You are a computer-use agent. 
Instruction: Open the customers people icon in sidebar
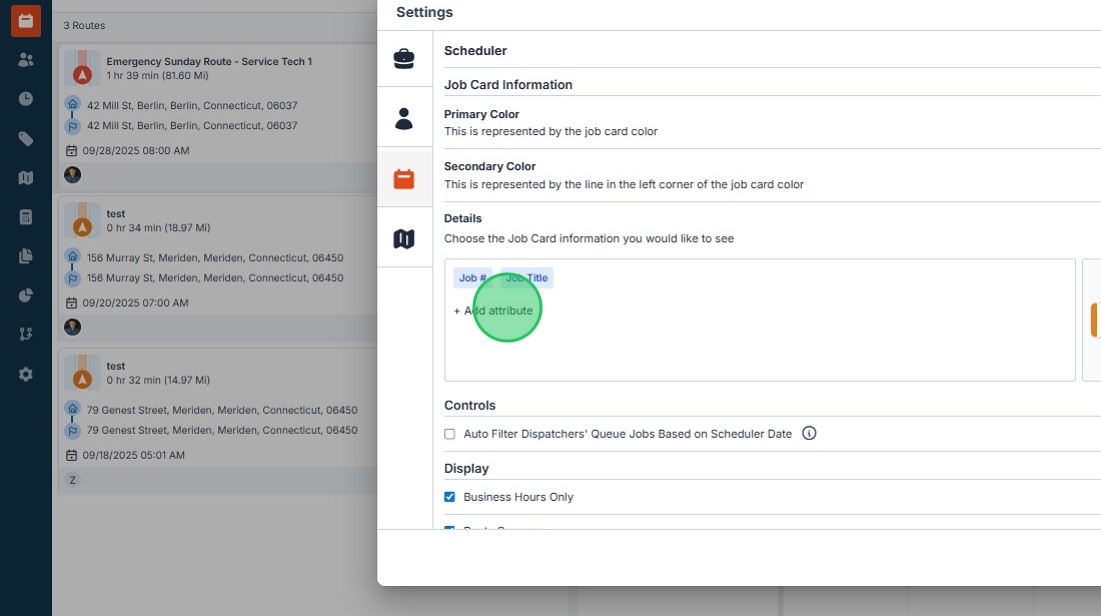[x=26, y=60]
